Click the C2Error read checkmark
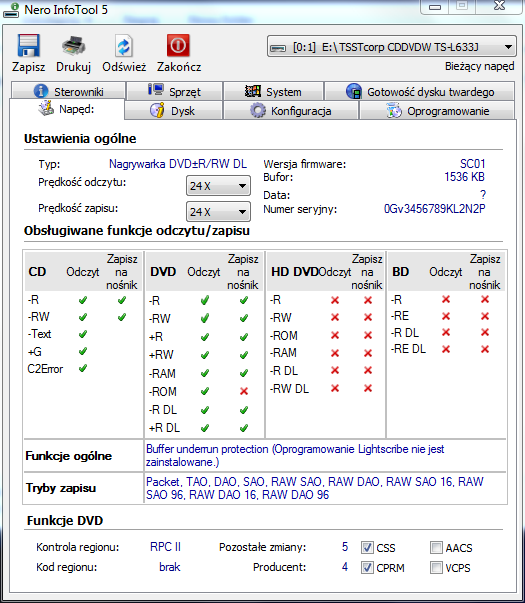This screenshot has height=603, width=525. click(x=83, y=368)
